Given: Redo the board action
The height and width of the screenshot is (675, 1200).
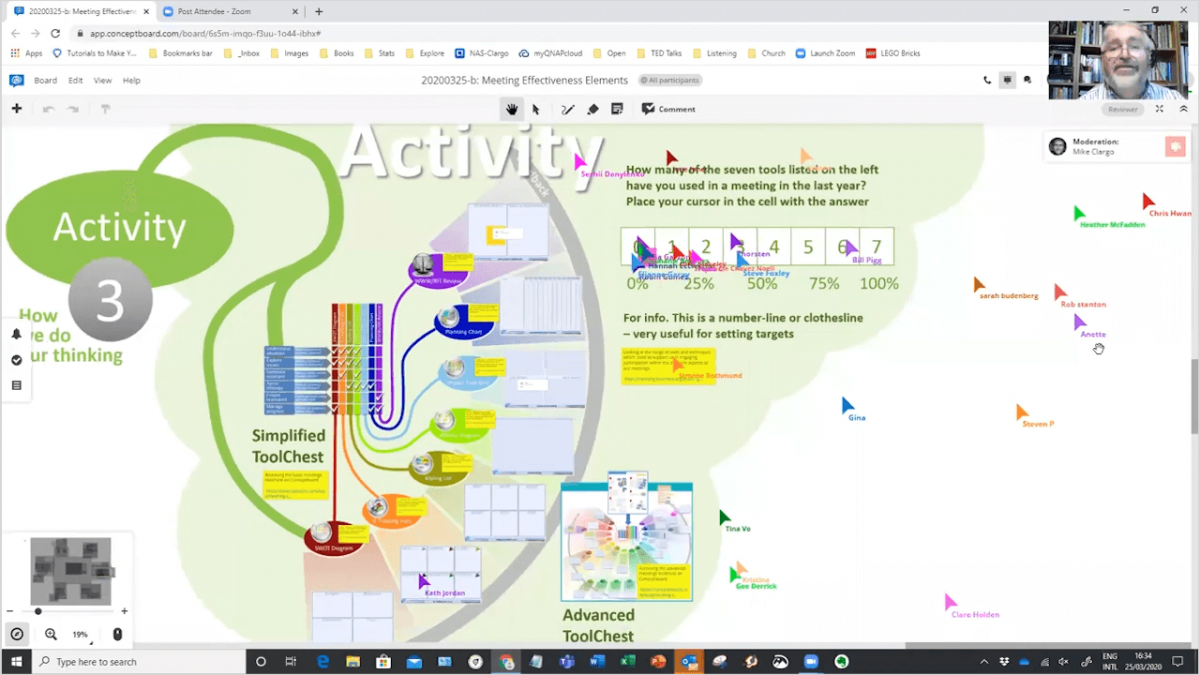Looking at the screenshot, I should (73, 109).
